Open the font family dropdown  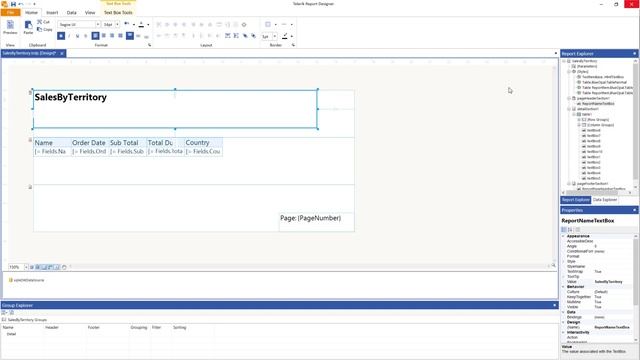point(98,24)
